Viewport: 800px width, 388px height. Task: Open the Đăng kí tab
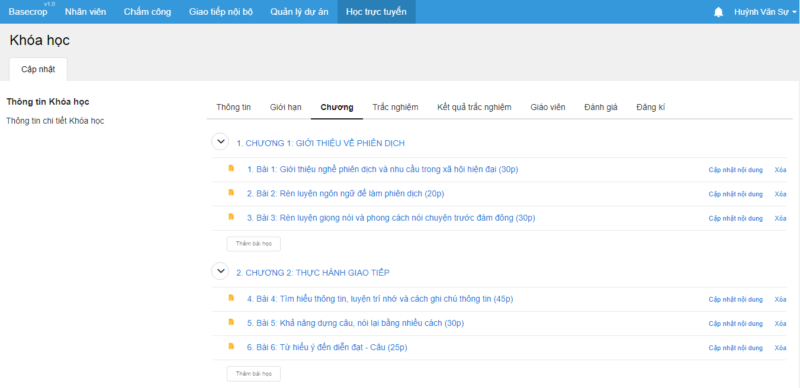pyautogui.click(x=651, y=107)
